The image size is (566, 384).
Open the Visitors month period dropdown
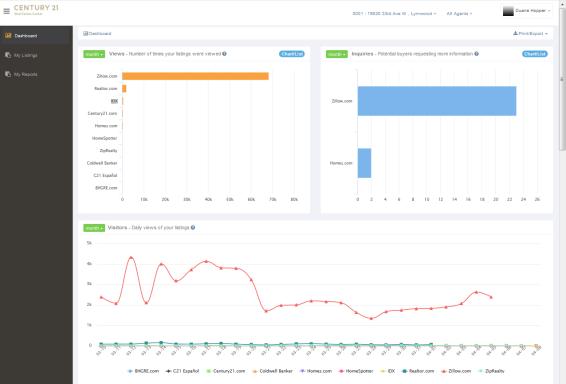94,228
